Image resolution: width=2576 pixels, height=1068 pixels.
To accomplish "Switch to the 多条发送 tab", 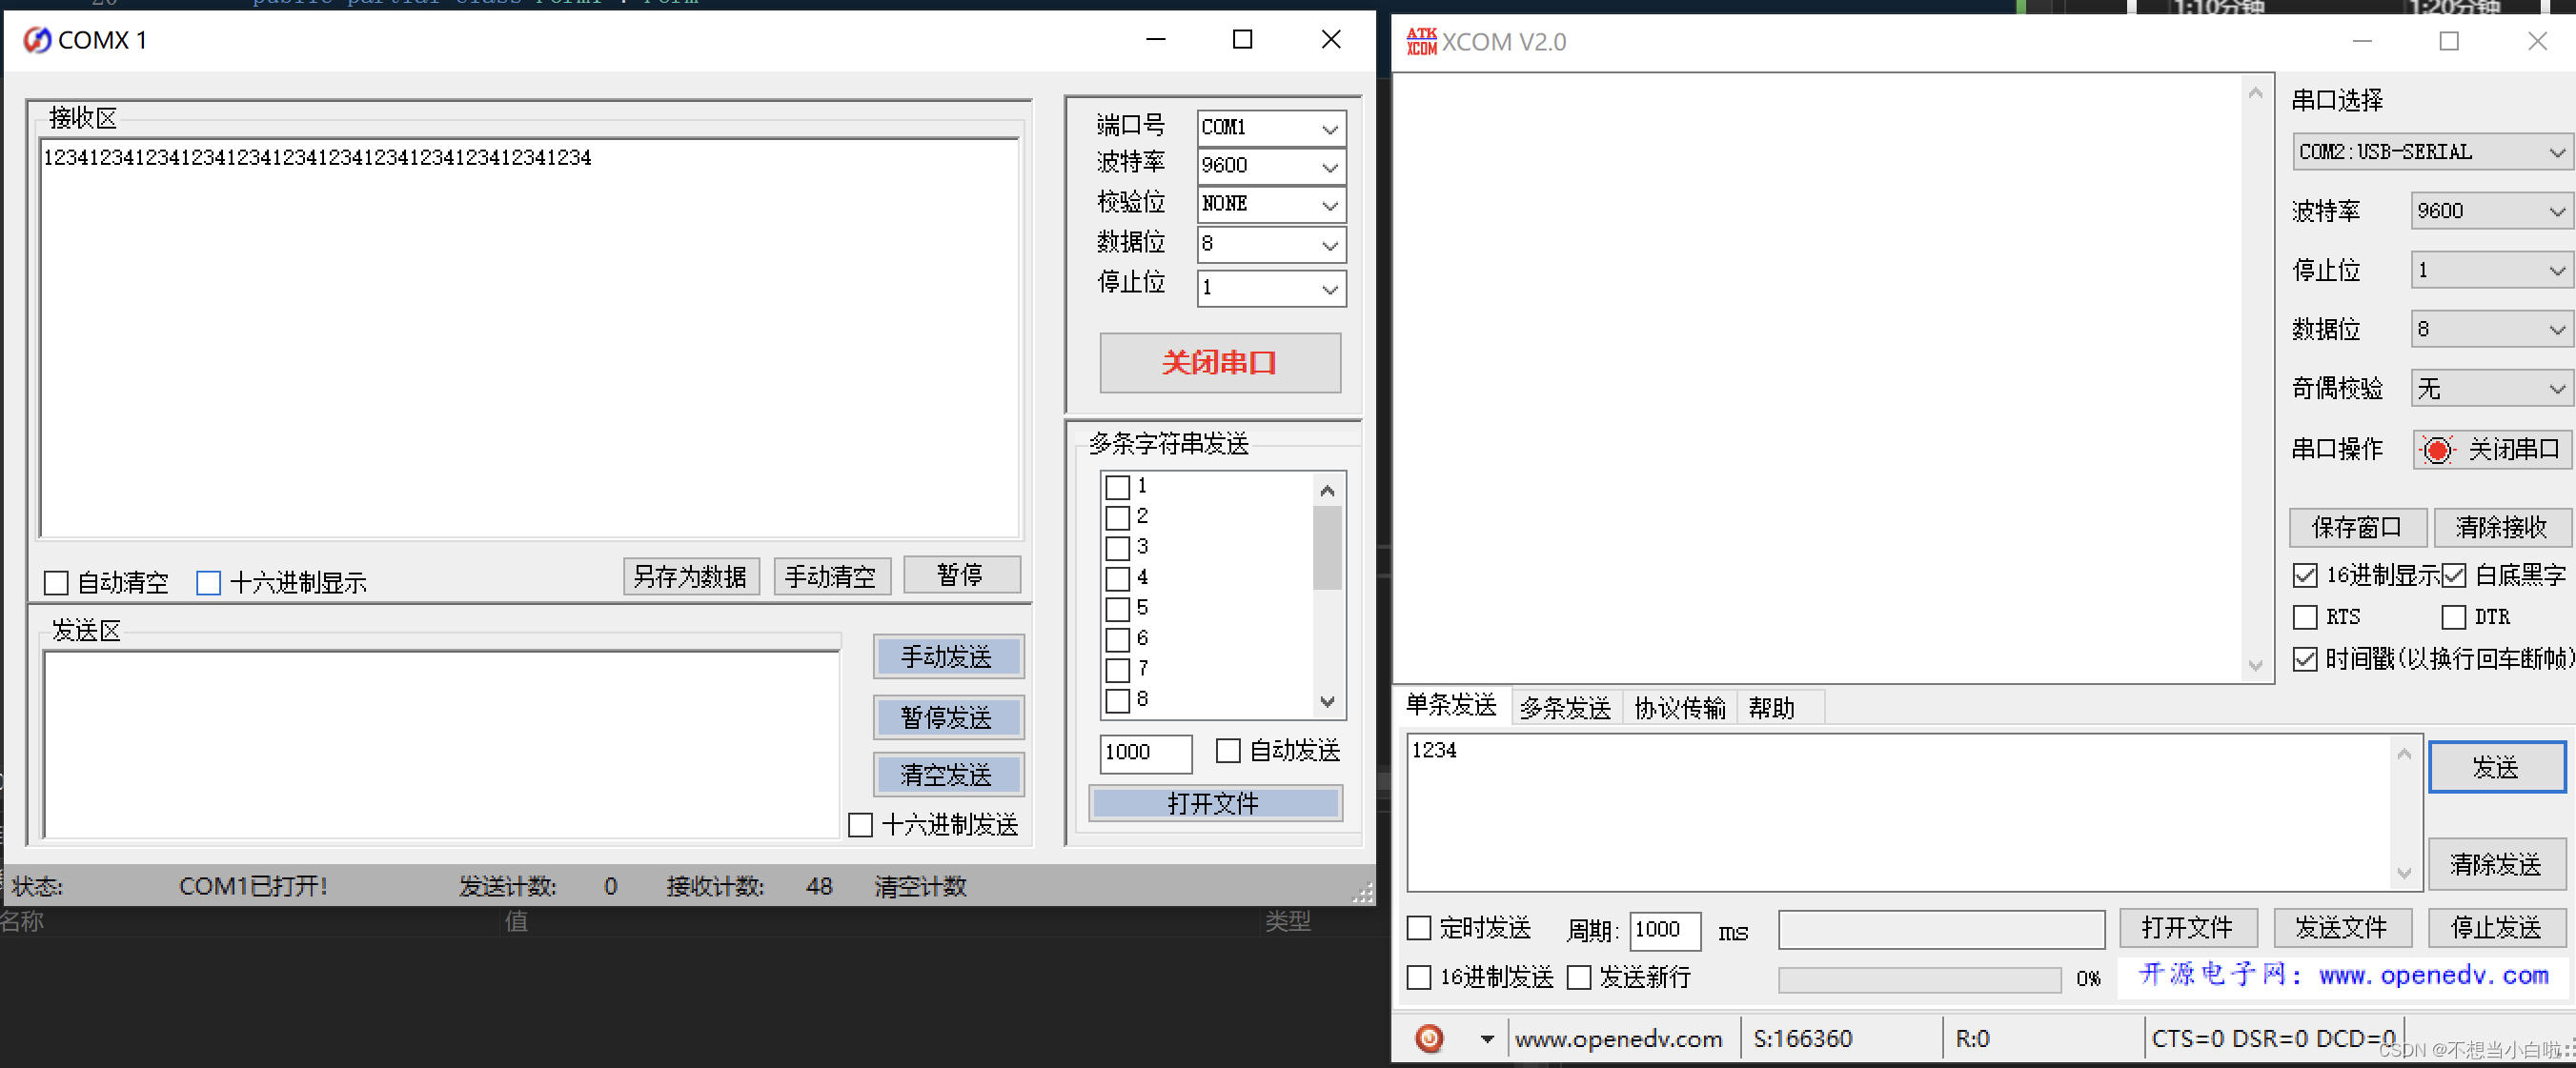I will click(1564, 708).
